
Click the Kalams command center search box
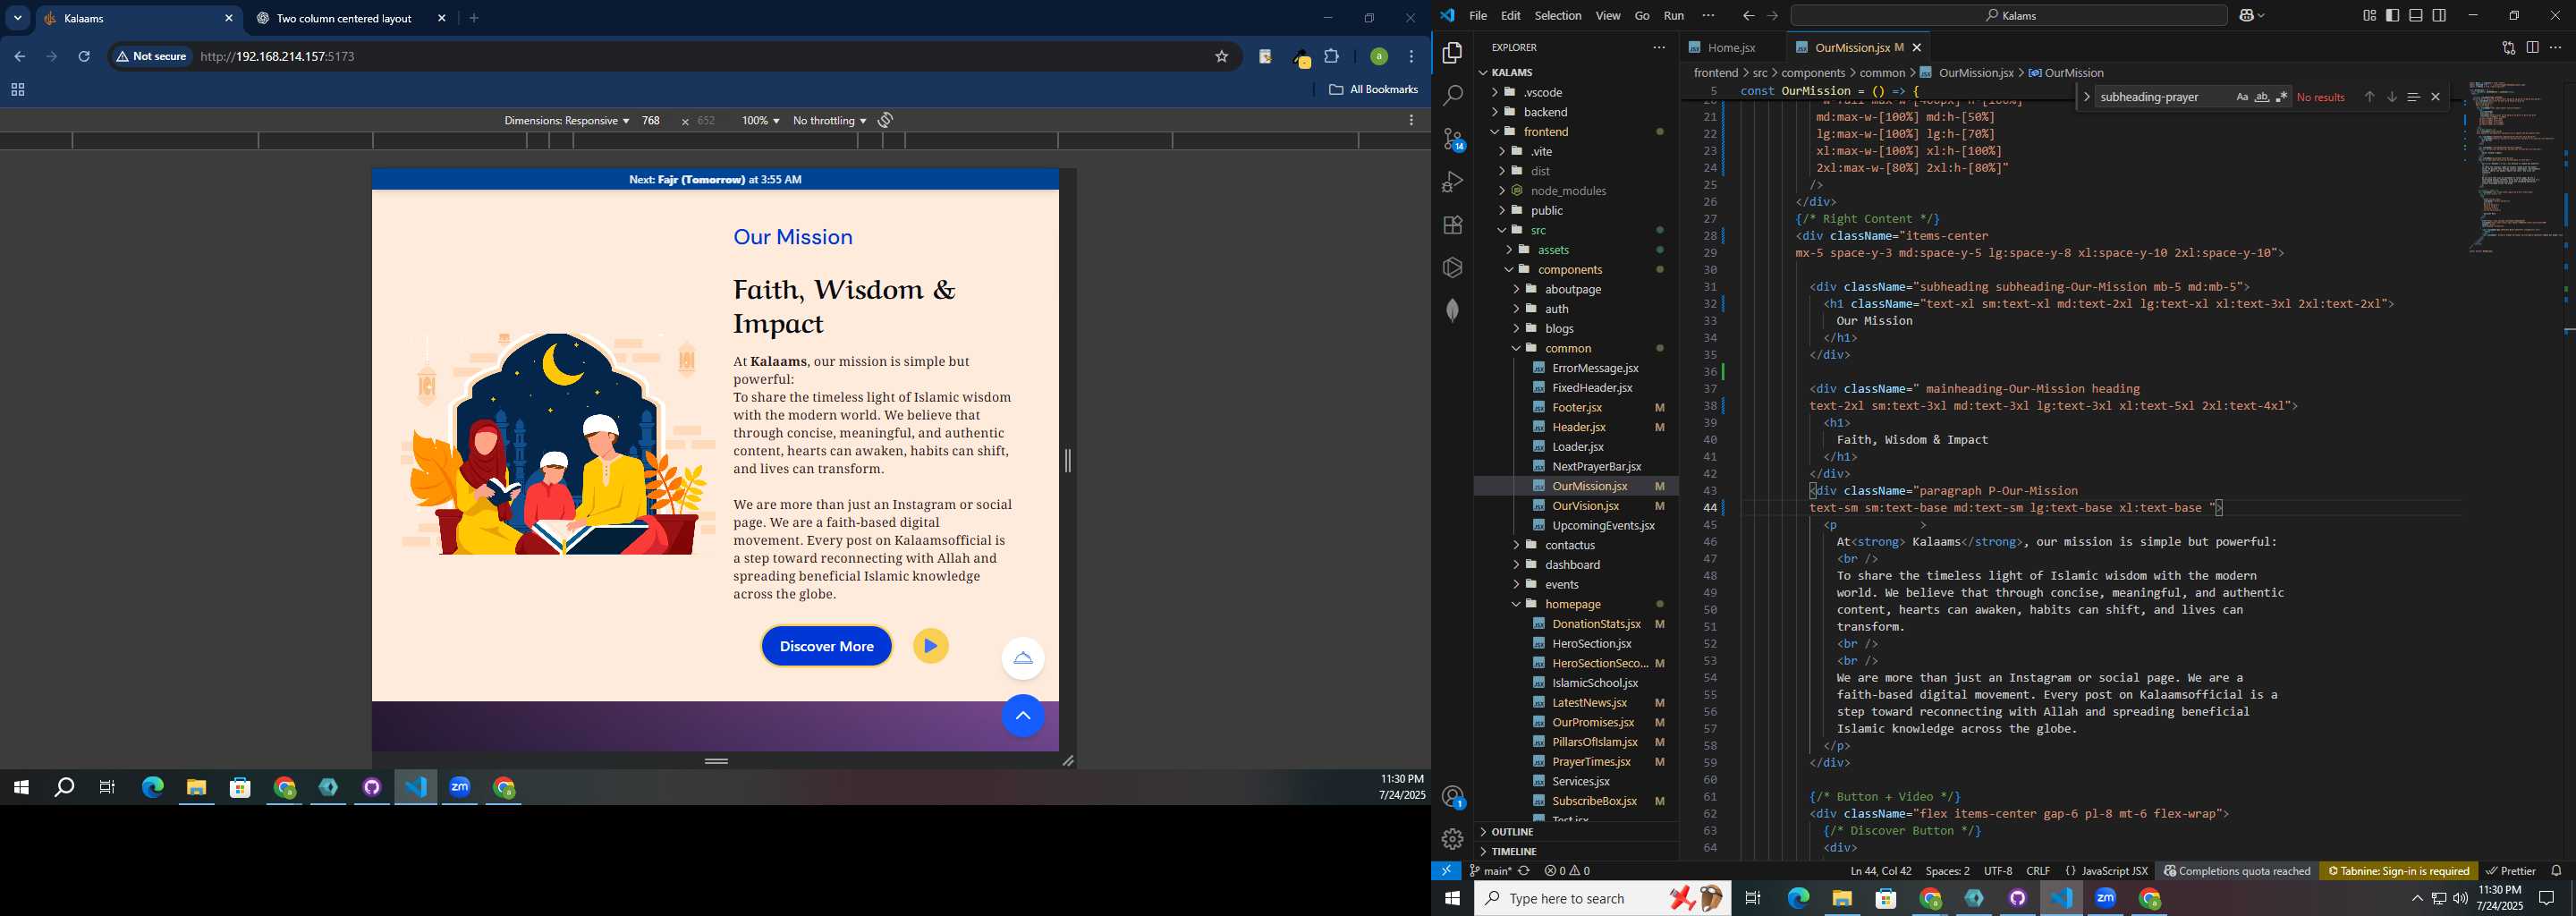[2008, 15]
